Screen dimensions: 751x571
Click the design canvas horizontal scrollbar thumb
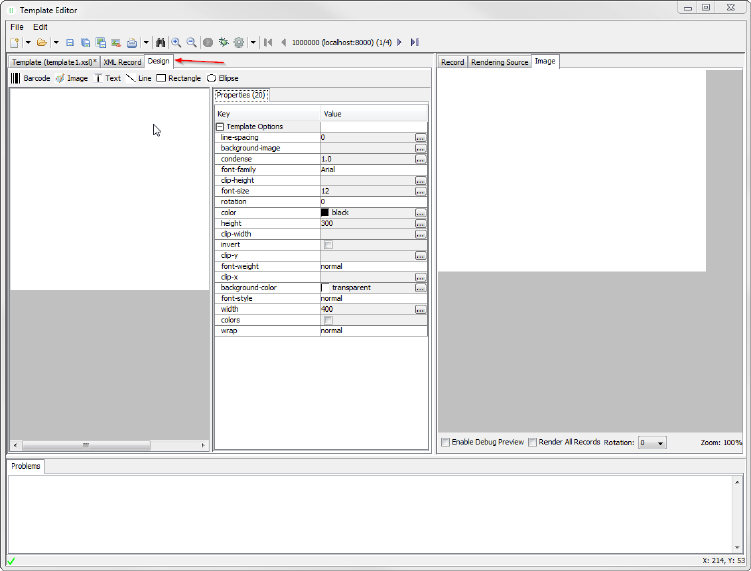click(x=86, y=445)
